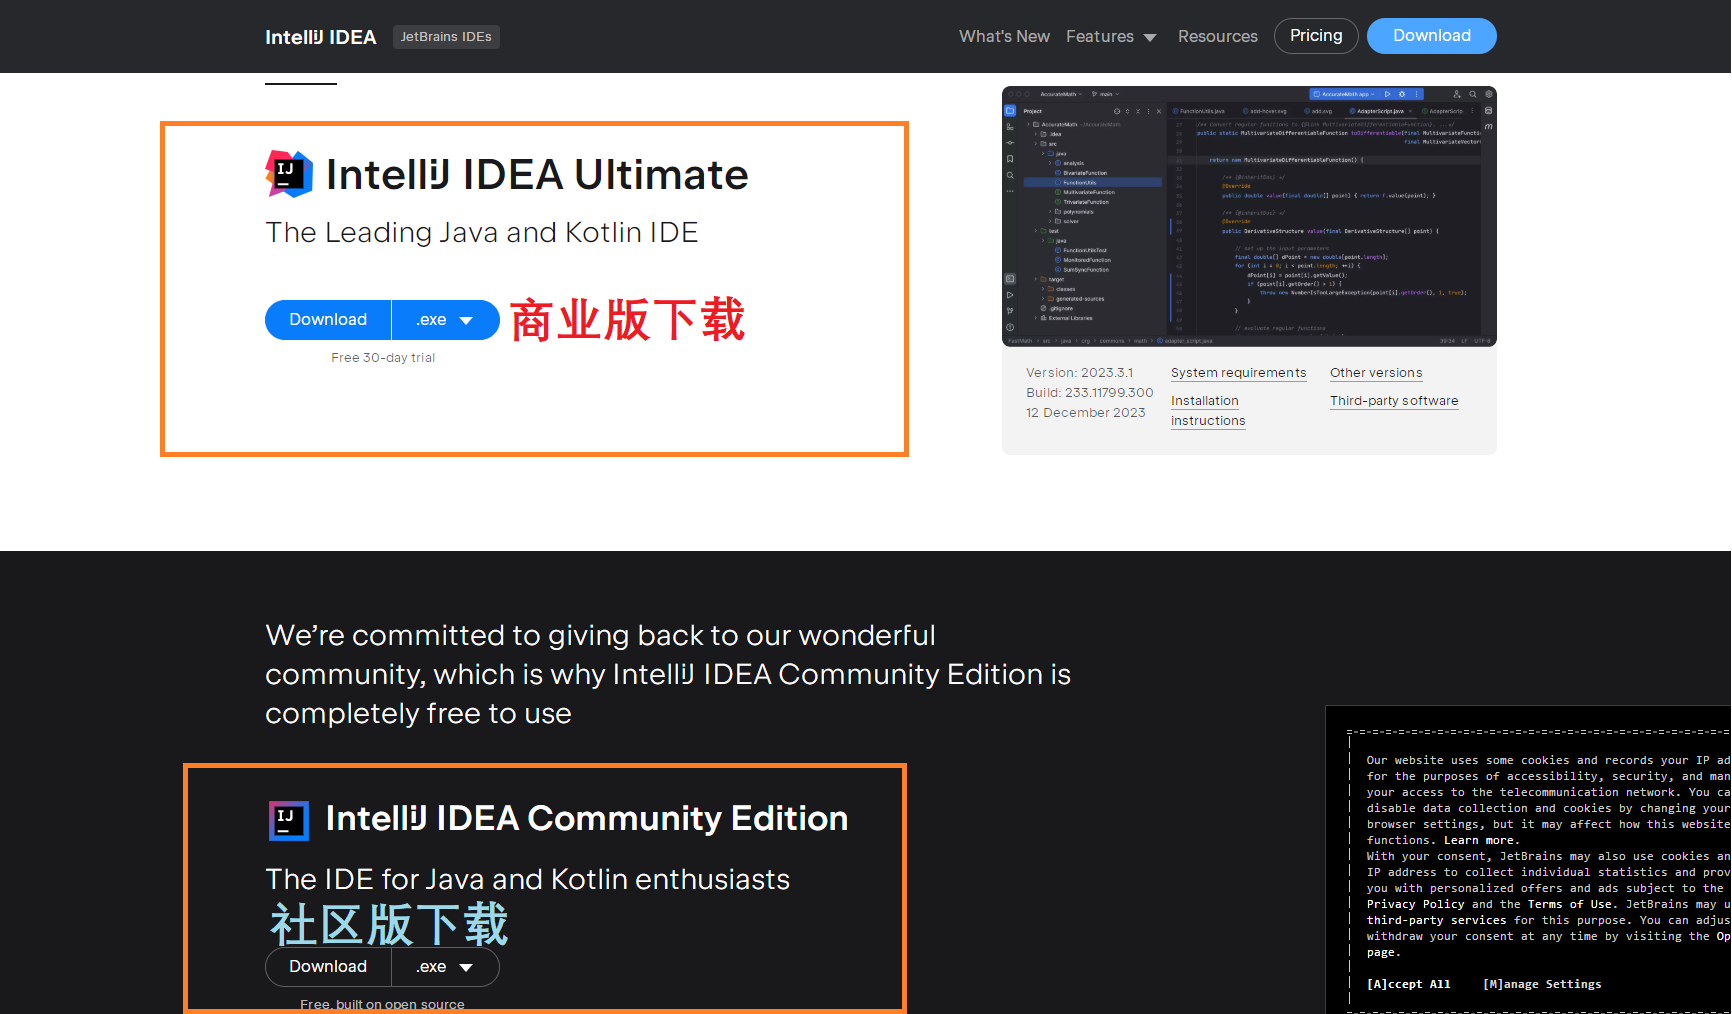Open the System requirements link

point(1238,373)
